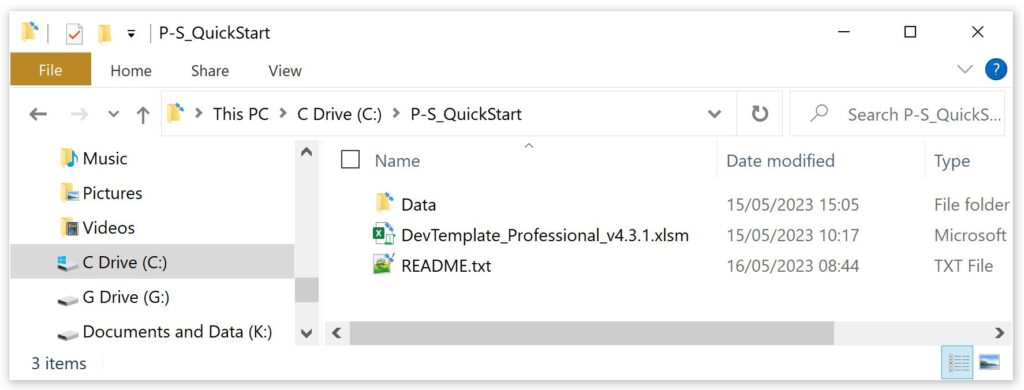Image resolution: width=1024 pixels, height=390 pixels.
Task: Open the File menu tab
Action: click(x=50, y=70)
